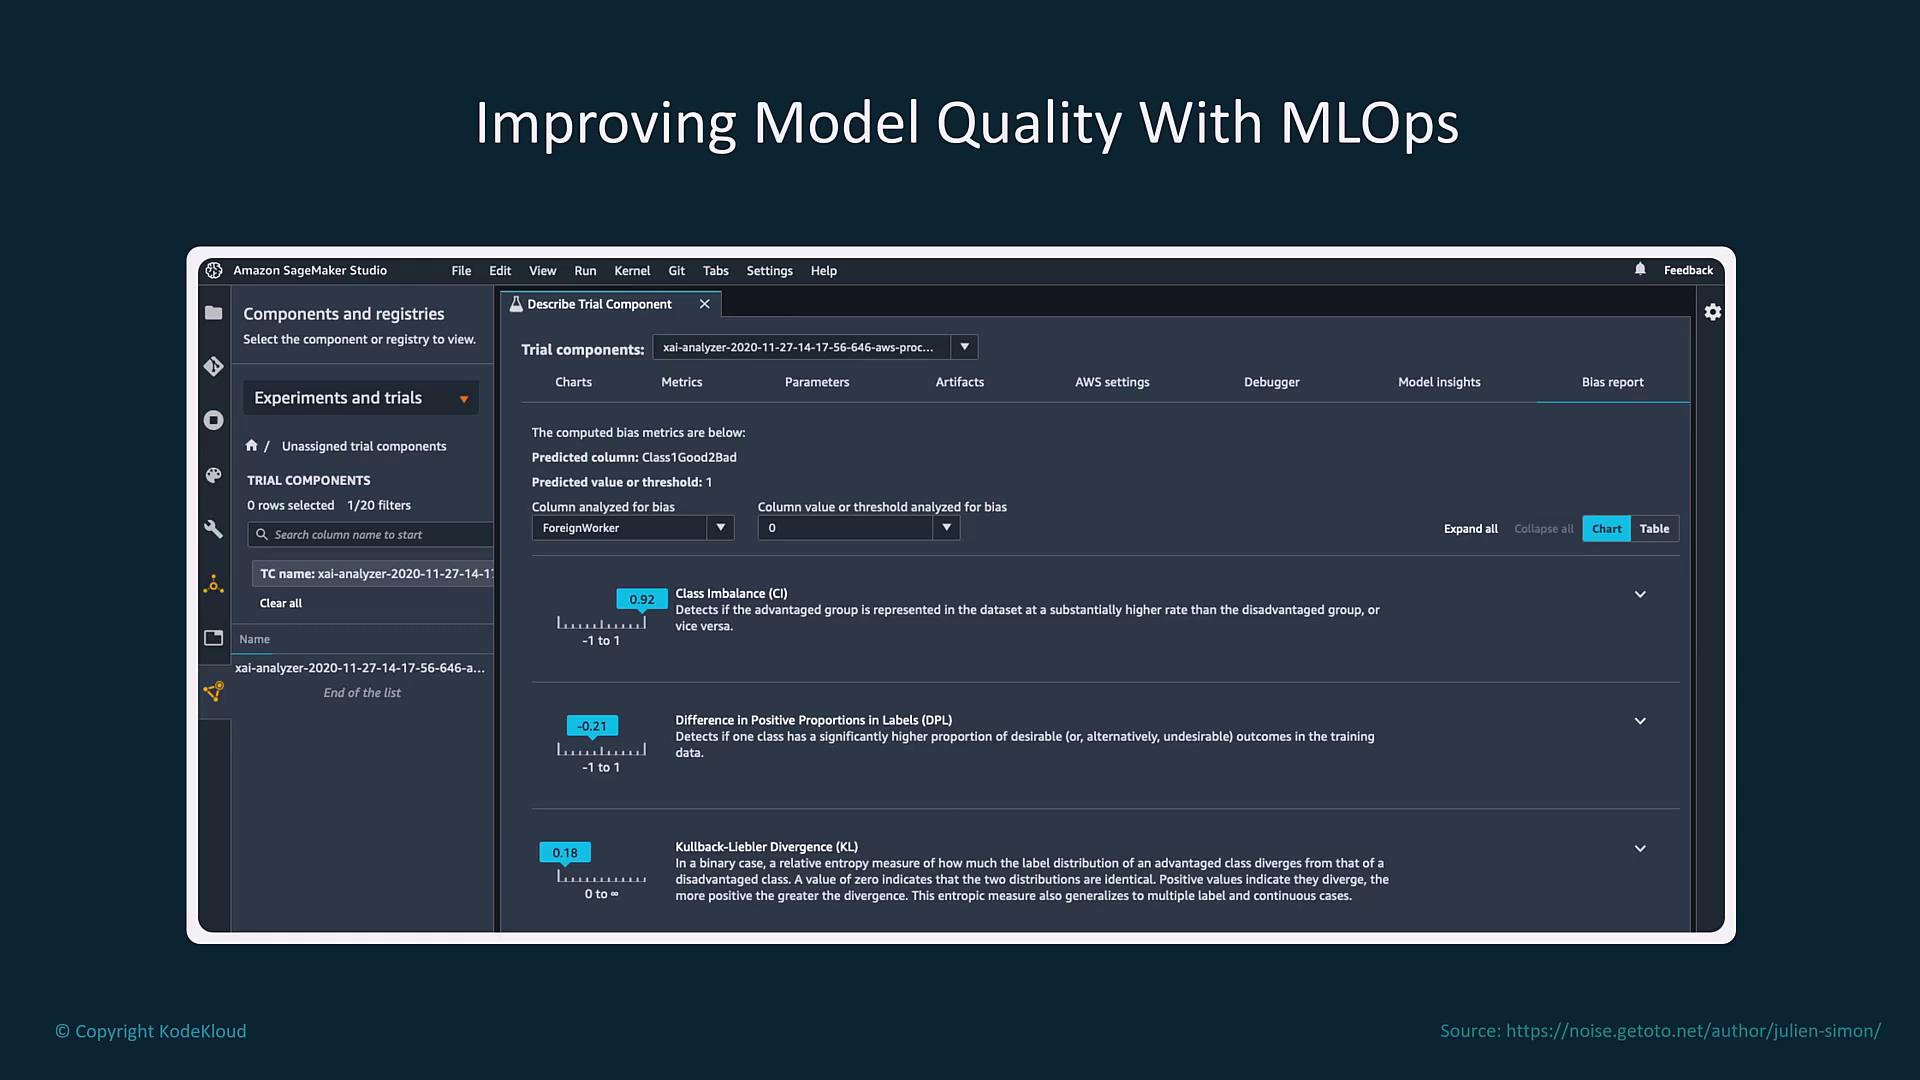Open Experiments and trials dropdown
1920x1080 pixels.
click(x=361, y=398)
